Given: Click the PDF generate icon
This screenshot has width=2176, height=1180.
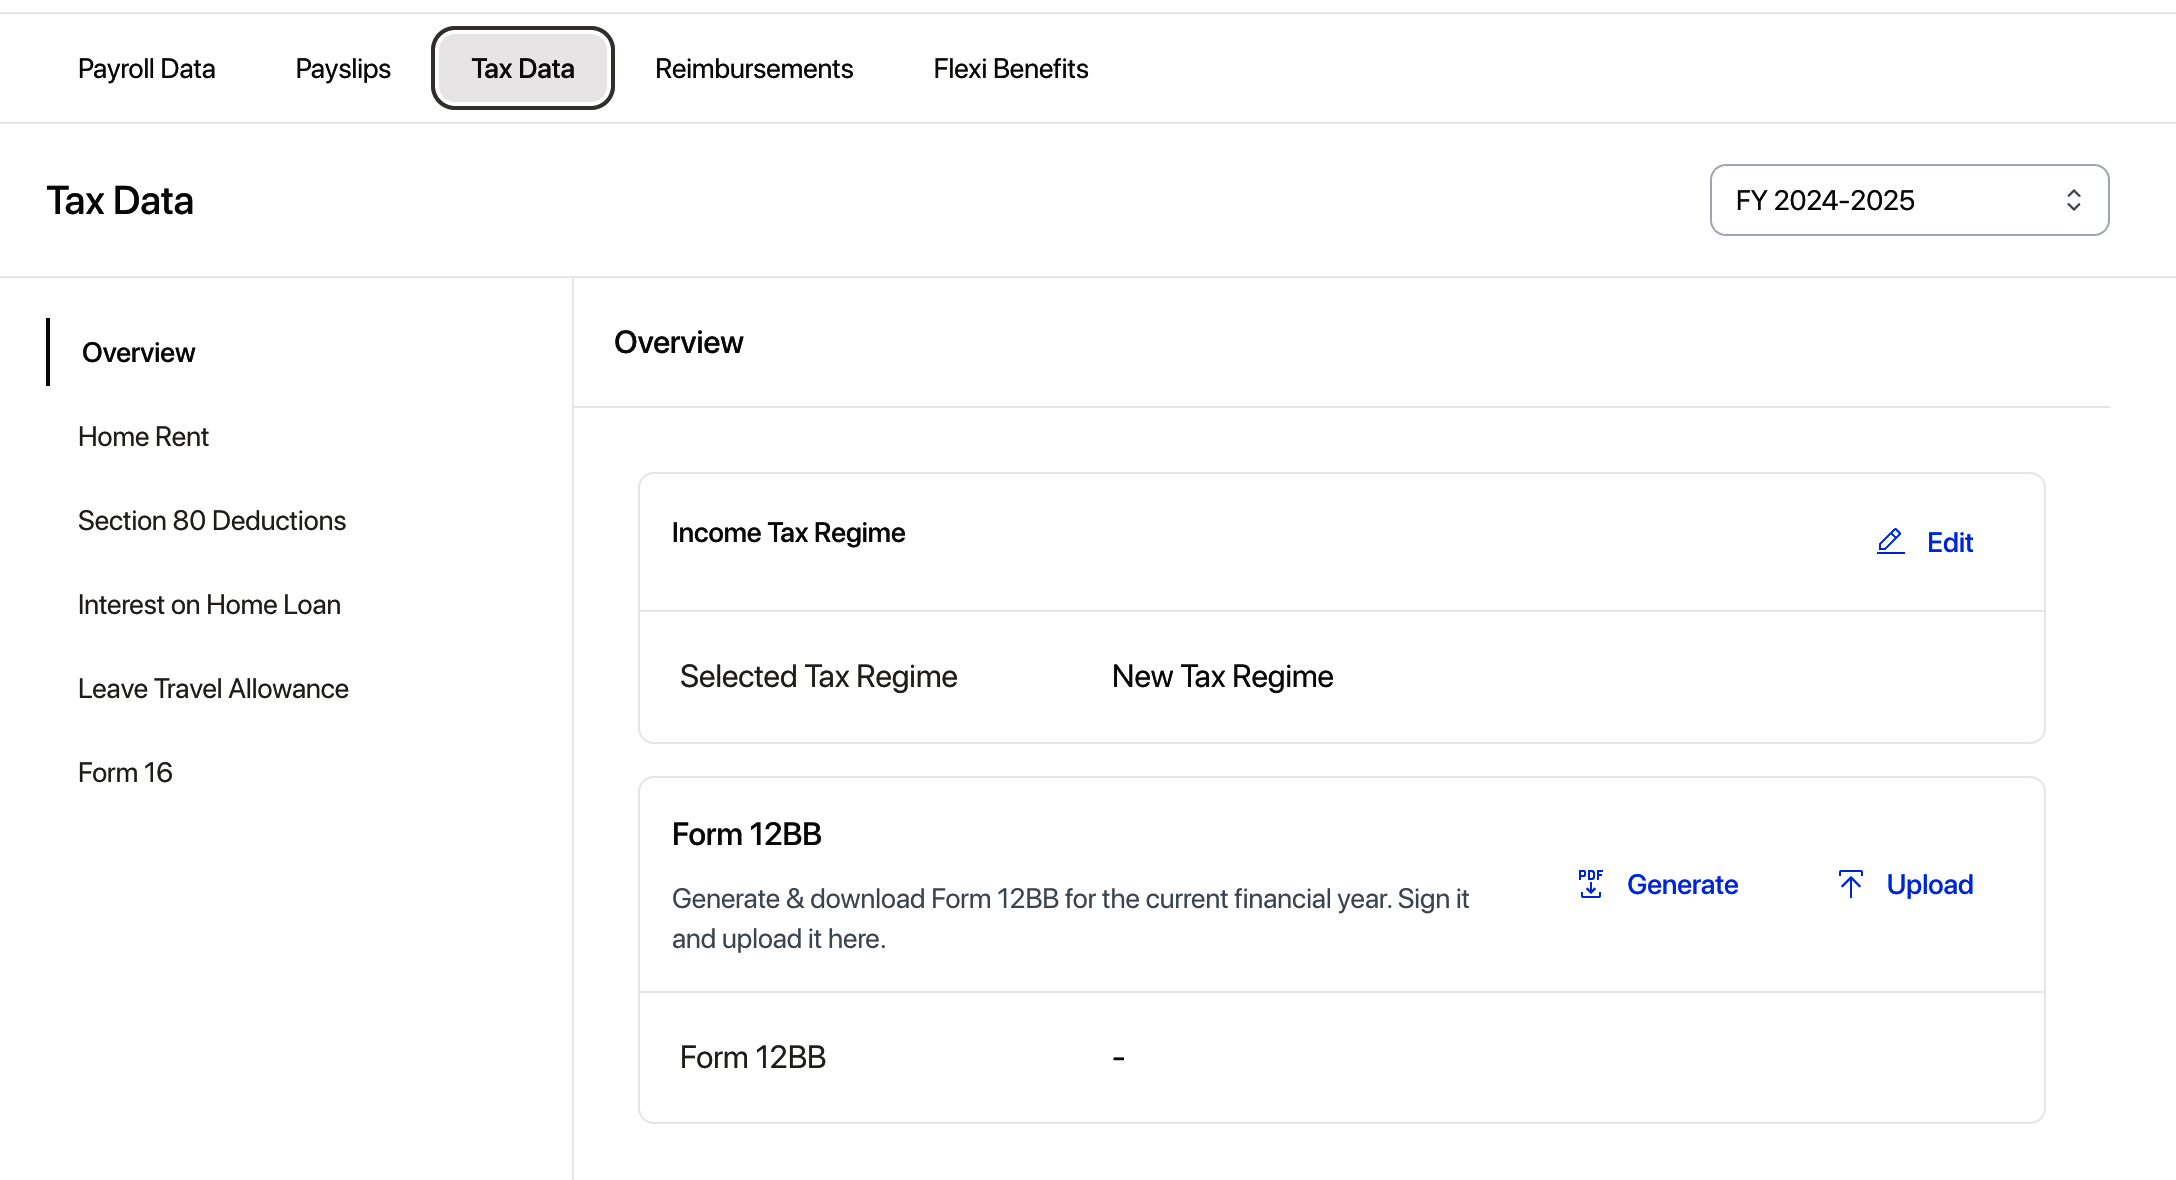Looking at the screenshot, I should [x=1590, y=884].
